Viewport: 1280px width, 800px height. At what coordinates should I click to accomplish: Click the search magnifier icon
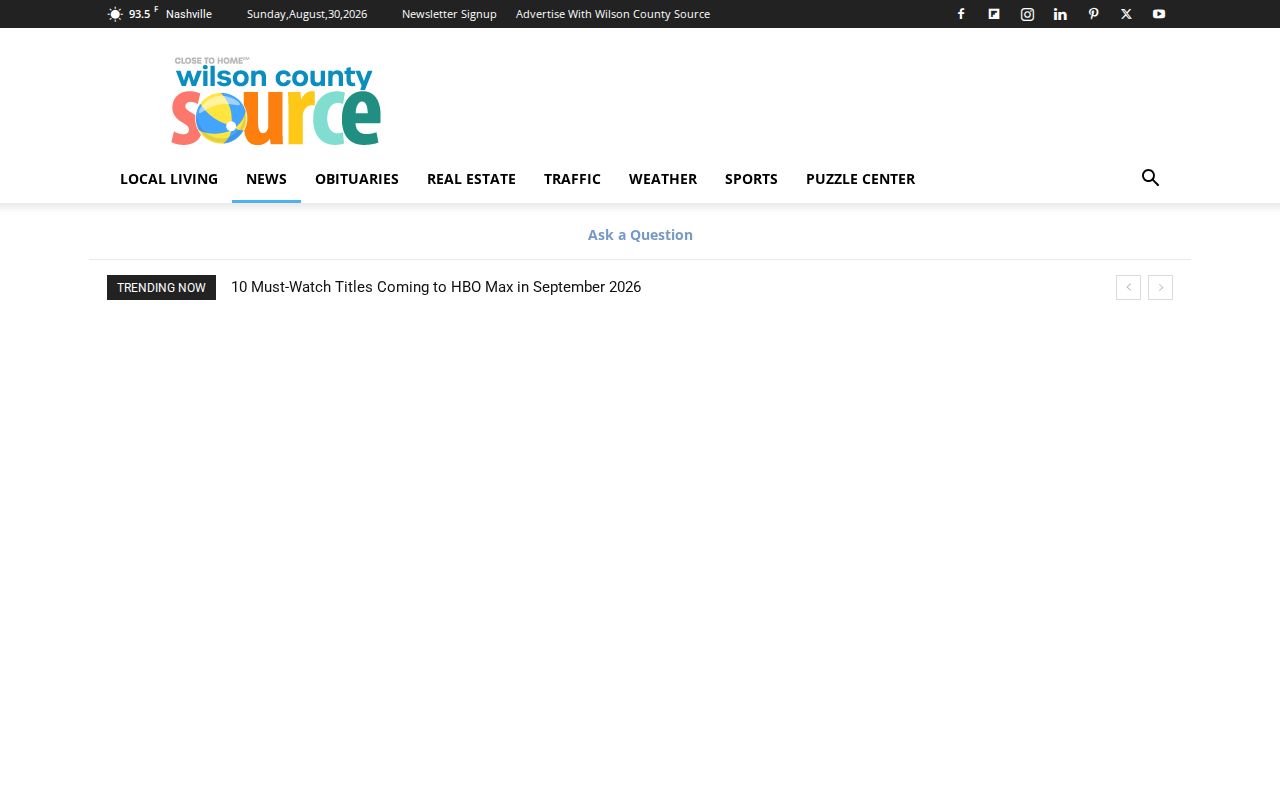pyautogui.click(x=1151, y=178)
